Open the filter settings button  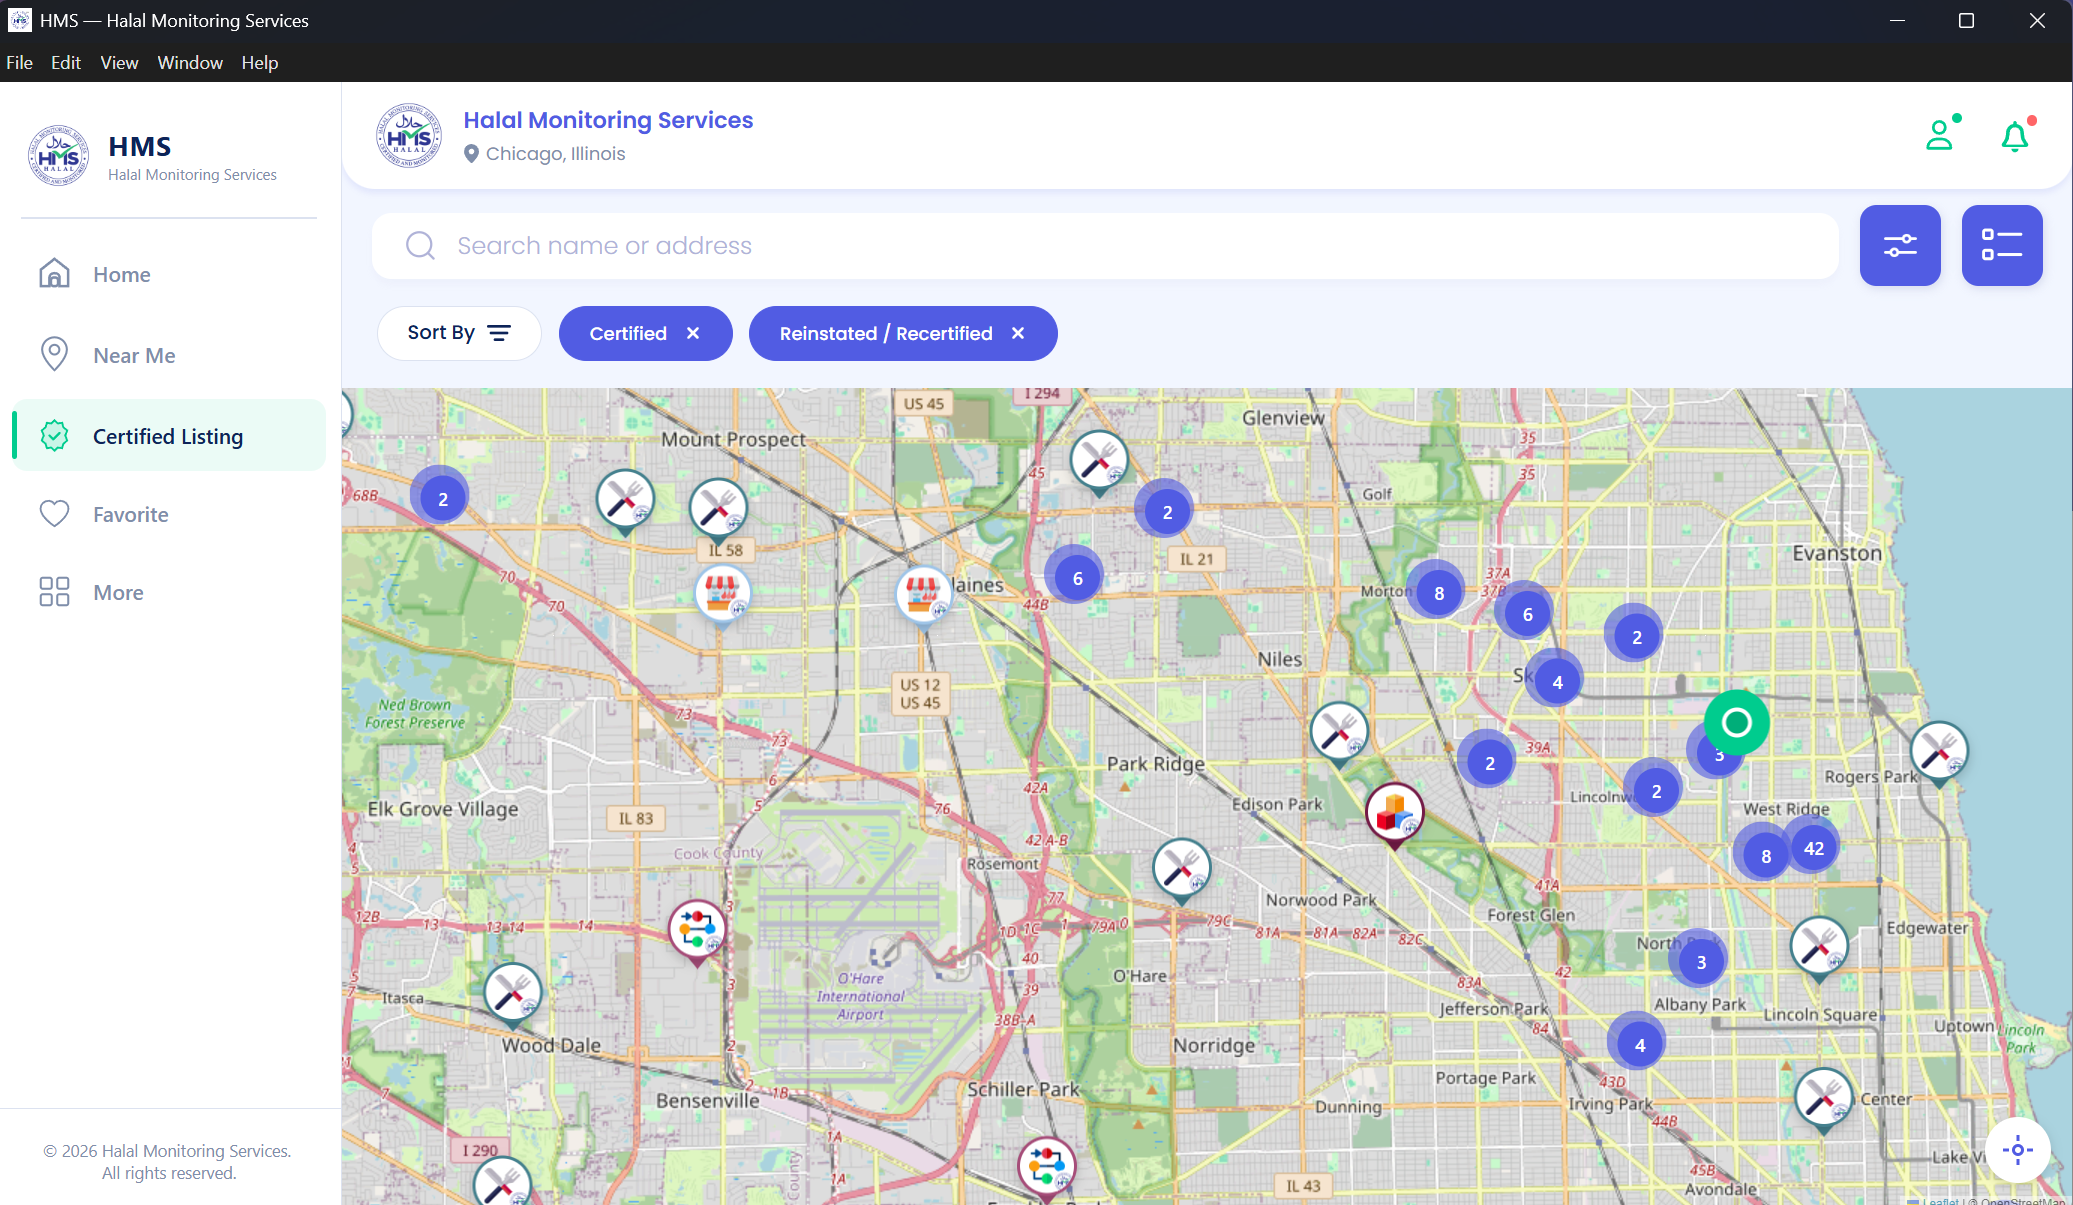tap(1899, 245)
